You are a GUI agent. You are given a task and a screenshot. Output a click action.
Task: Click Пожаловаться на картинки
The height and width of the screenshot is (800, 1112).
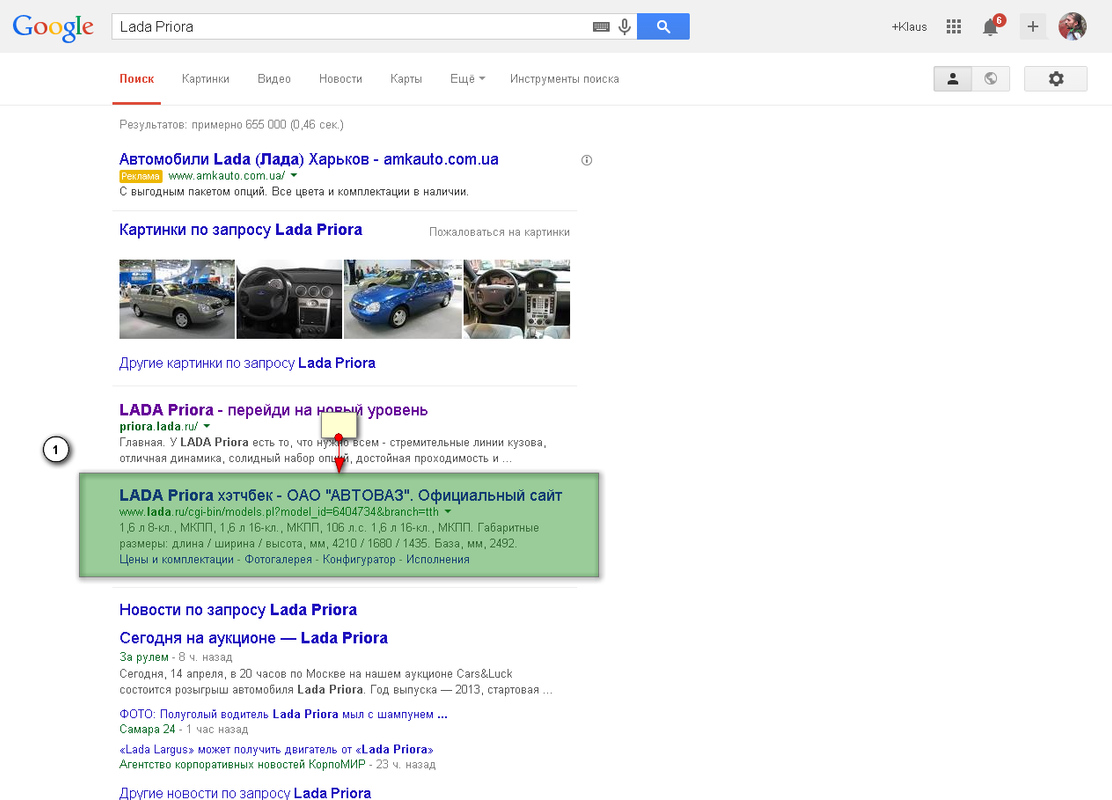click(499, 232)
